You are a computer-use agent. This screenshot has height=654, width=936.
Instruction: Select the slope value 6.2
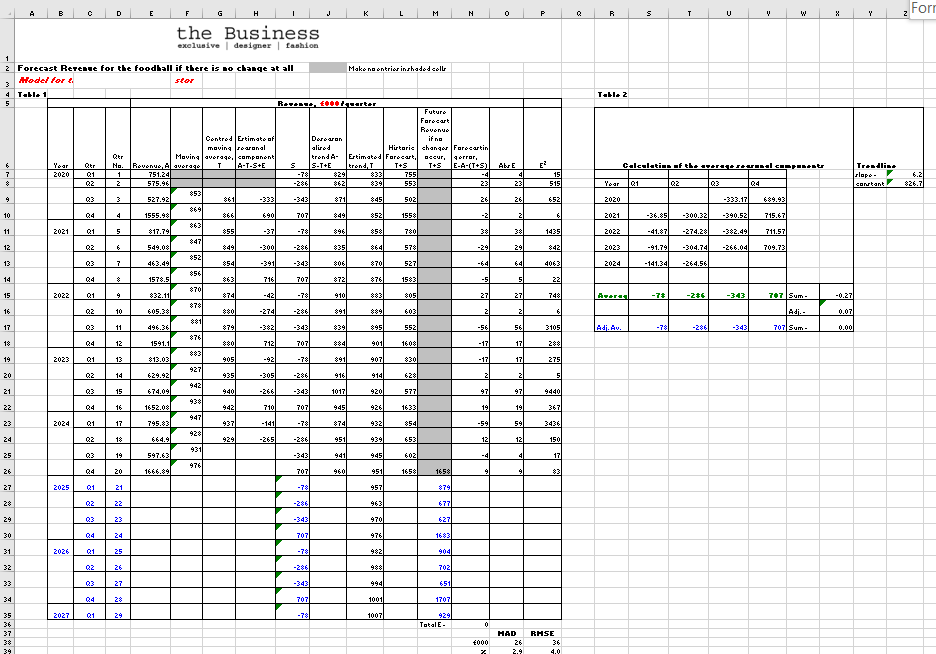click(907, 174)
